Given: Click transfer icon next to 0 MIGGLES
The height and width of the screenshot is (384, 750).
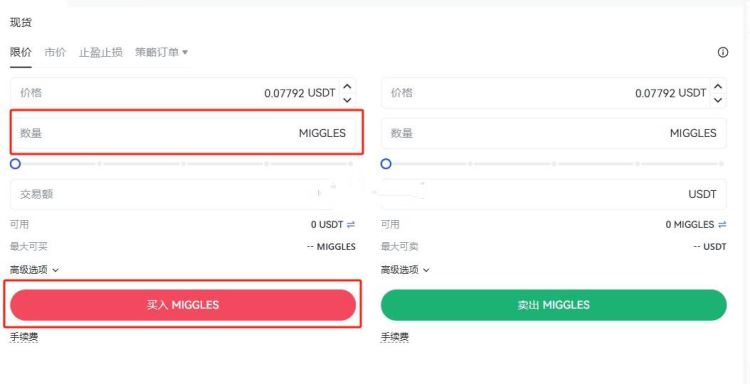Looking at the screenshot, I should 722,224.
